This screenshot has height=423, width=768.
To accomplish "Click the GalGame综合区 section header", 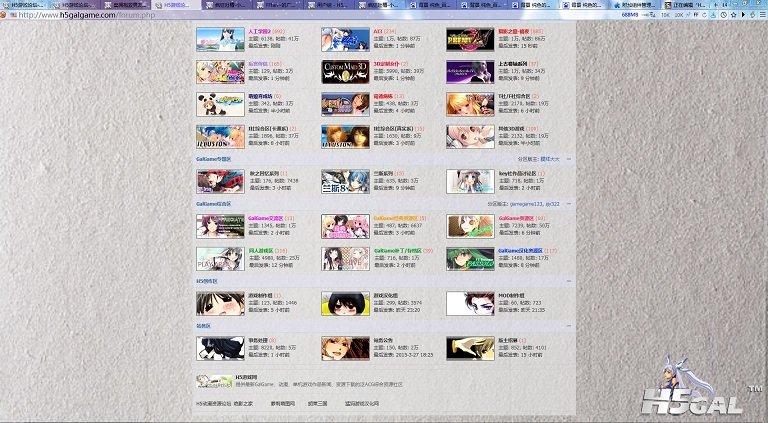I will (x=214, y=204).
